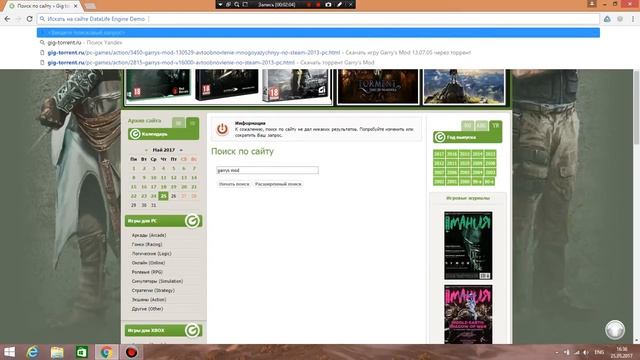Viewport: 640px width, 360px height.
Task: Click the 'Начать поиск' button
Action: (x=234, y=184)
